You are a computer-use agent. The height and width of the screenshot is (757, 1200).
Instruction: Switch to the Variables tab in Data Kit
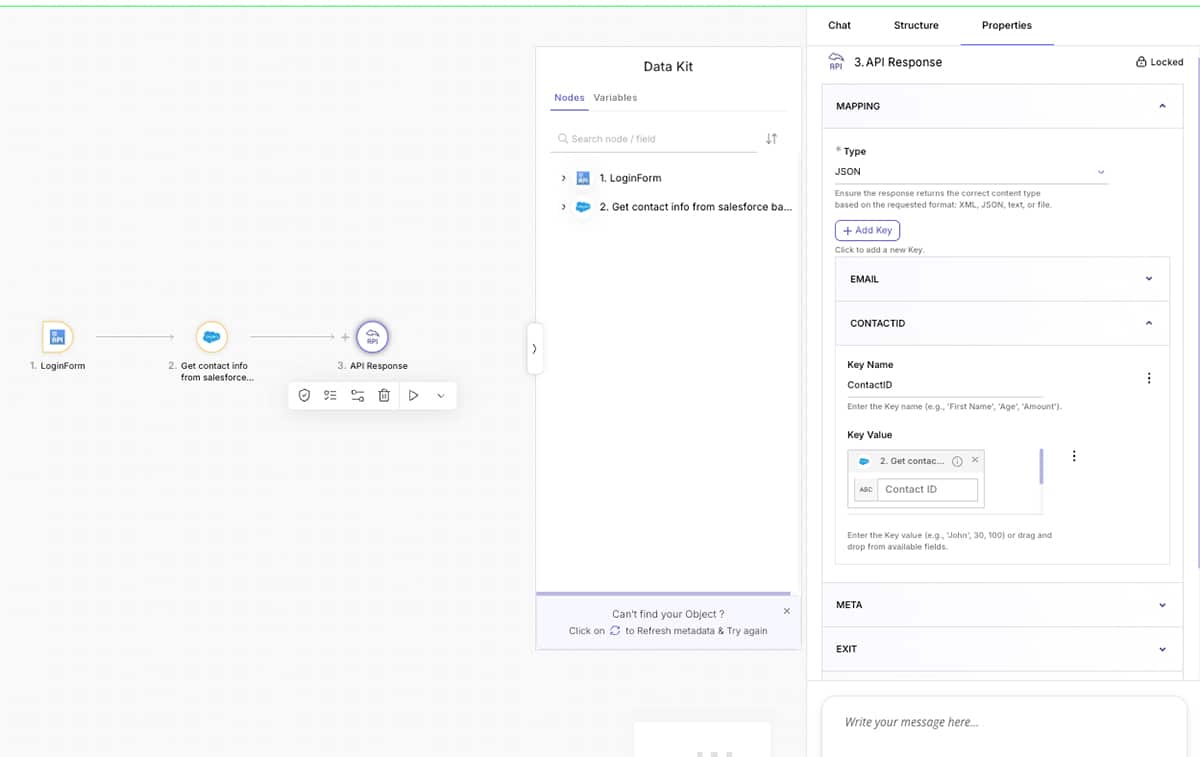pos(615,98)
